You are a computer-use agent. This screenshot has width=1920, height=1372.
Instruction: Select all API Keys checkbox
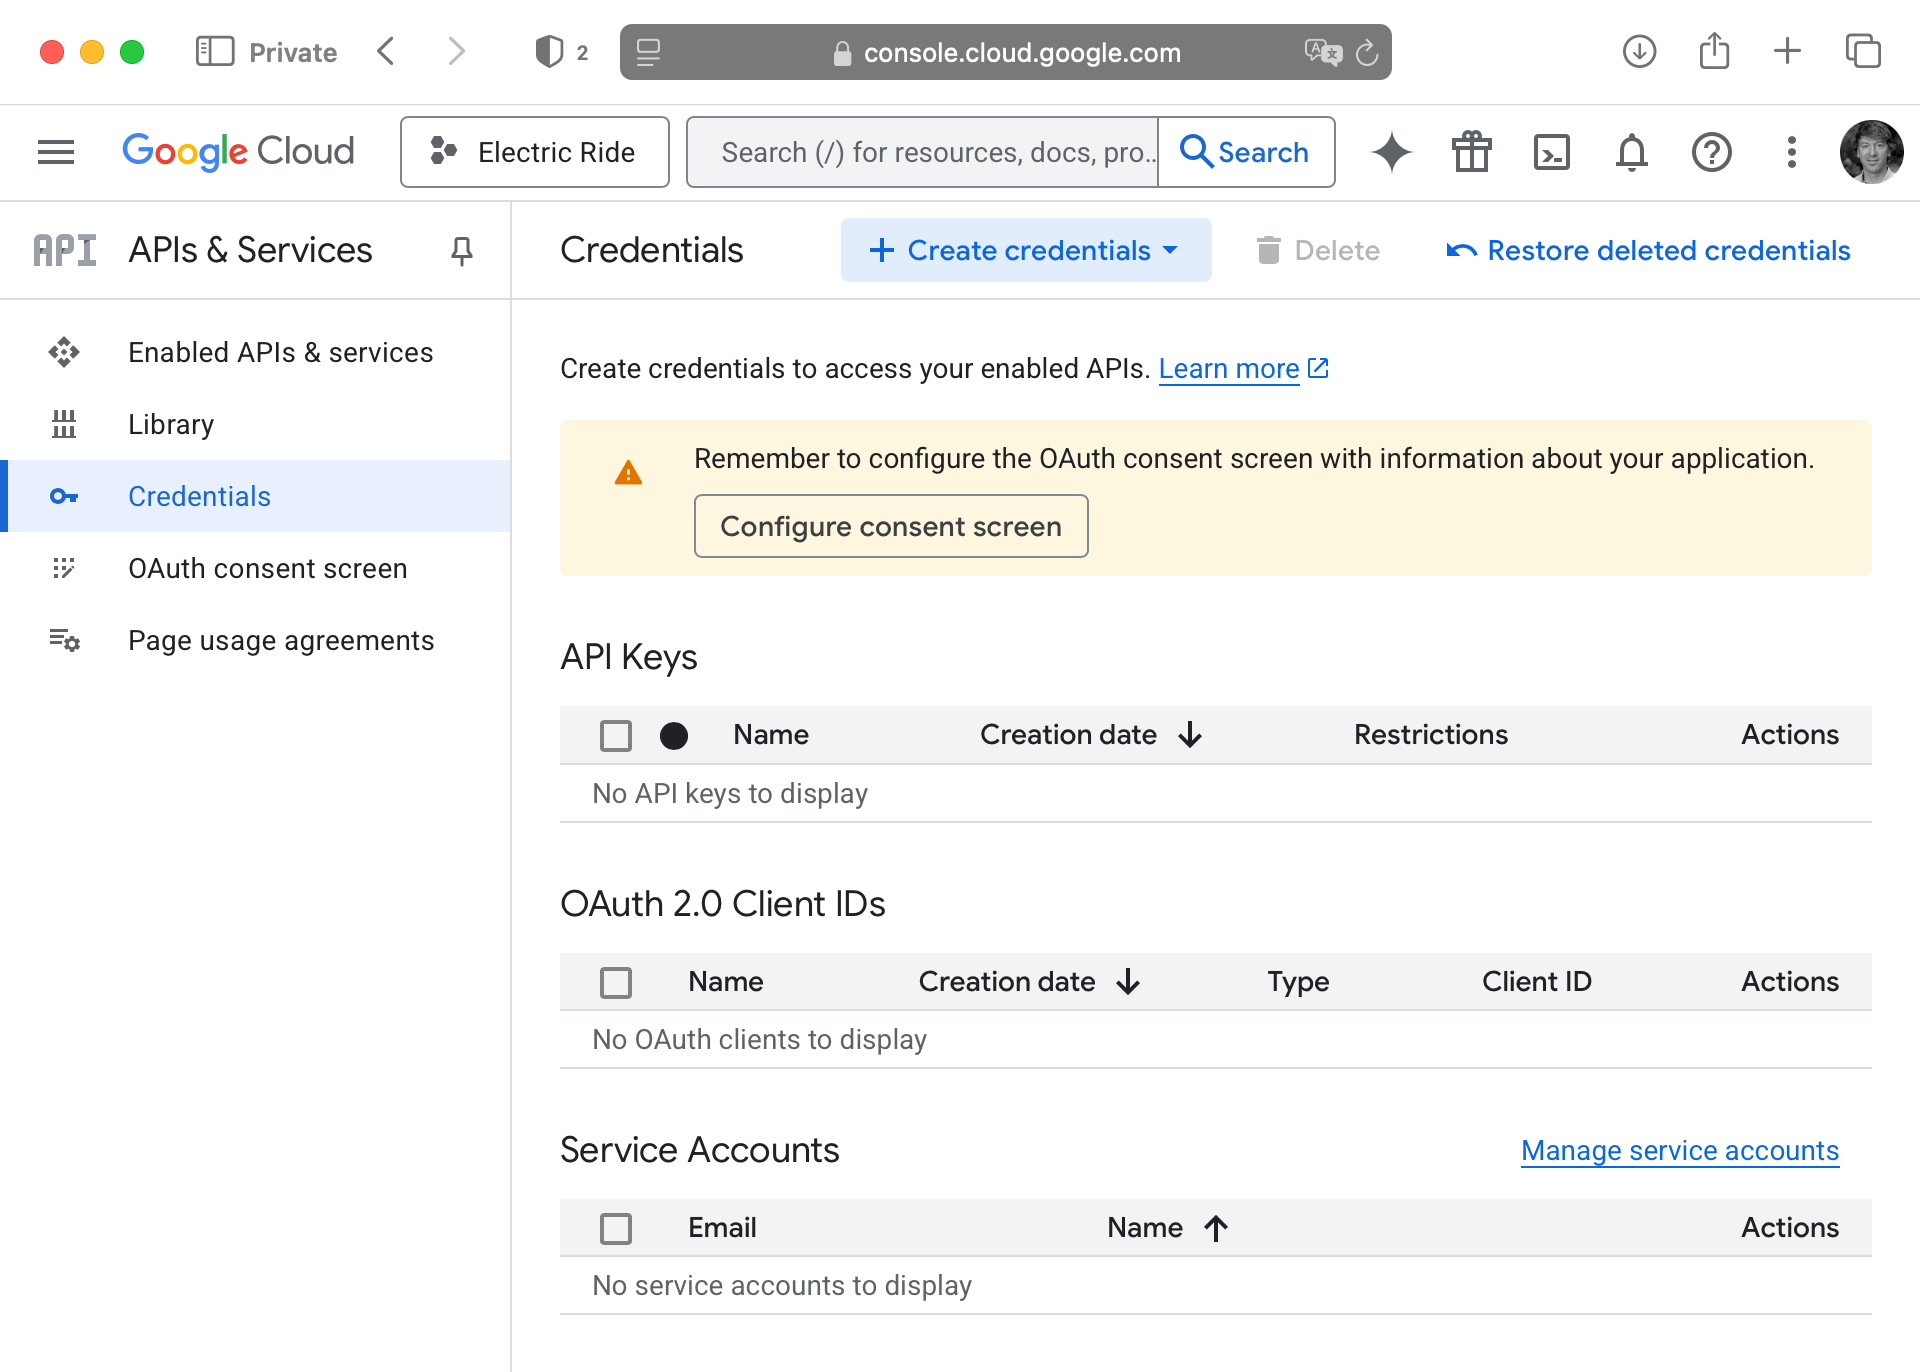(x=616, y=735)
